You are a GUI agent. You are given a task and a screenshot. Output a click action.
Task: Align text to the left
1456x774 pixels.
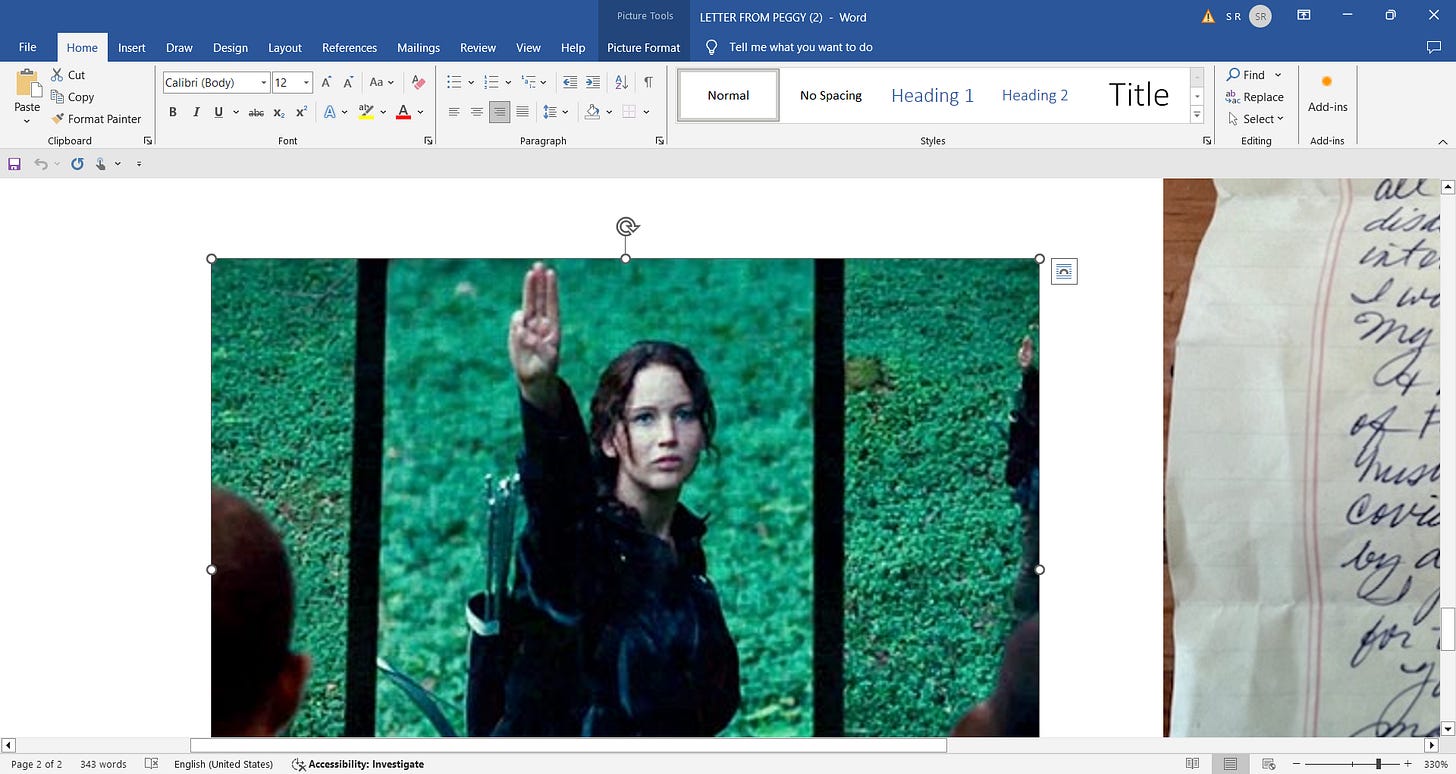pyautogui.click(x=454, y=112)
